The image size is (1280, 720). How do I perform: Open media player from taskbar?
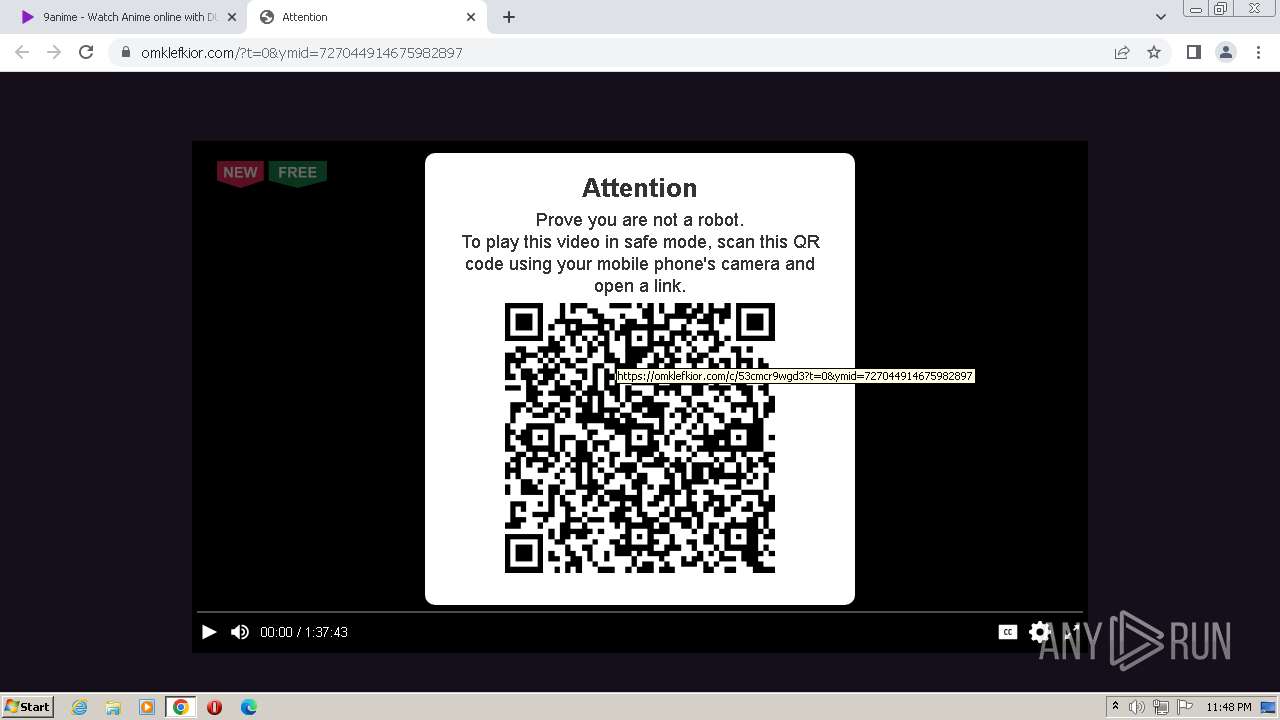click(147, 707)
